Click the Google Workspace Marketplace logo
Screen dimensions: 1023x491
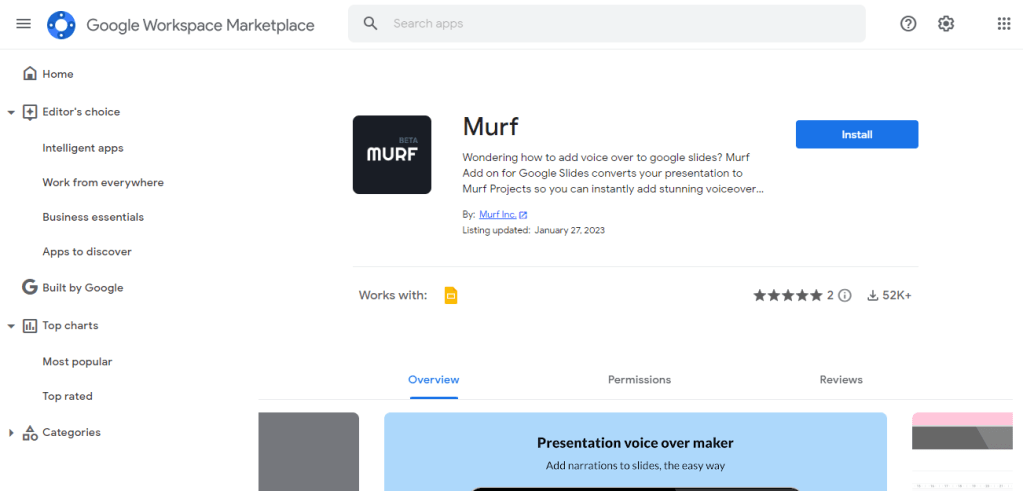tap(61, 25)
